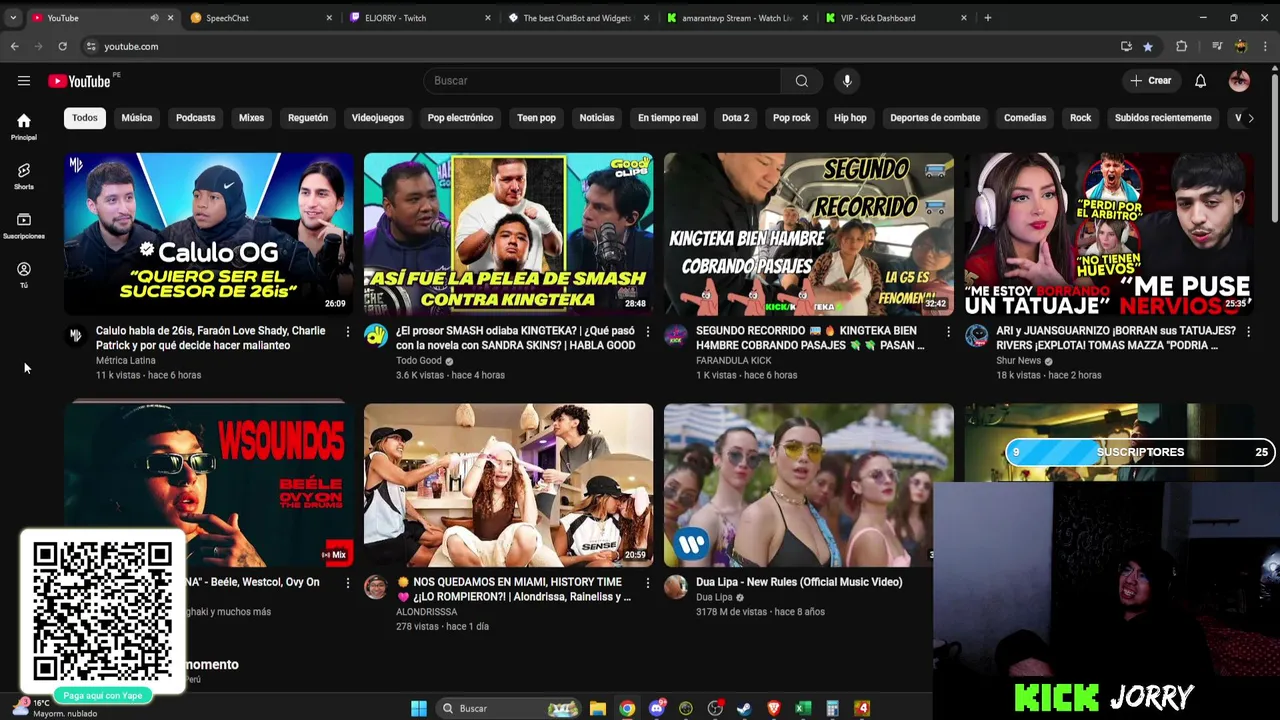Screen dimensions: 1280x720
Task: Open the YouTube account avatar menu
Action: point(1239,81)
